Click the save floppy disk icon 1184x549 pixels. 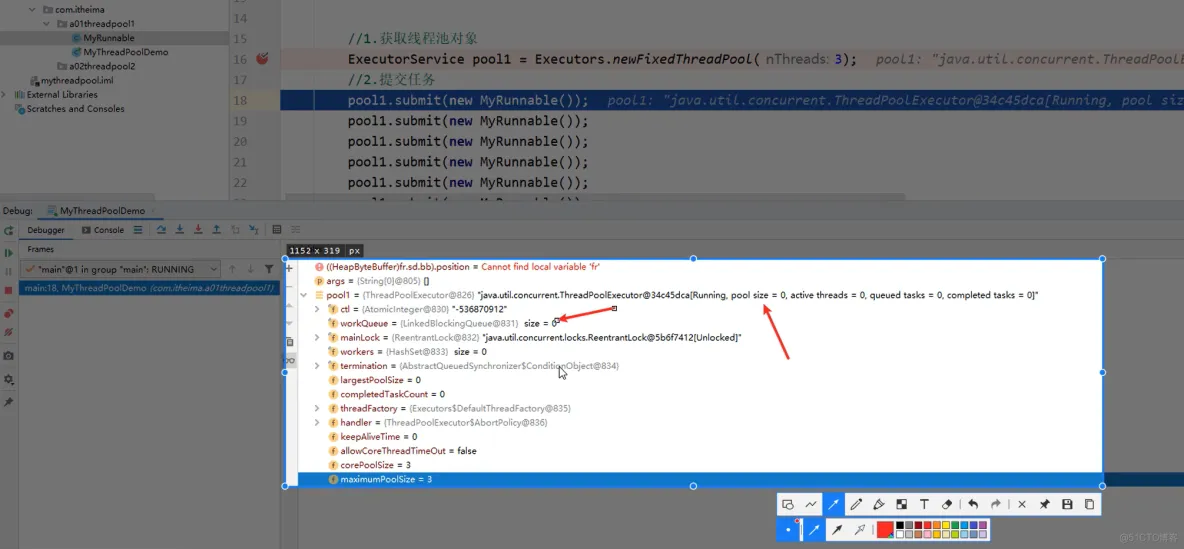[1067, 504]
